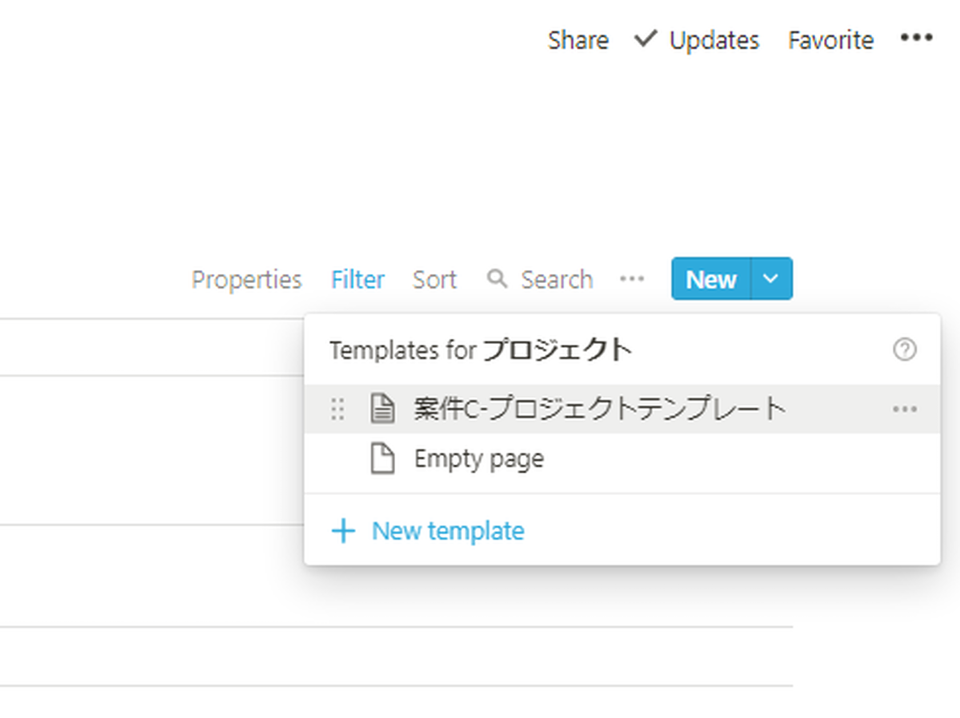Click the 案件C template document icon
960x718 pixels.
pyautogui.click(x=383, y=409)
